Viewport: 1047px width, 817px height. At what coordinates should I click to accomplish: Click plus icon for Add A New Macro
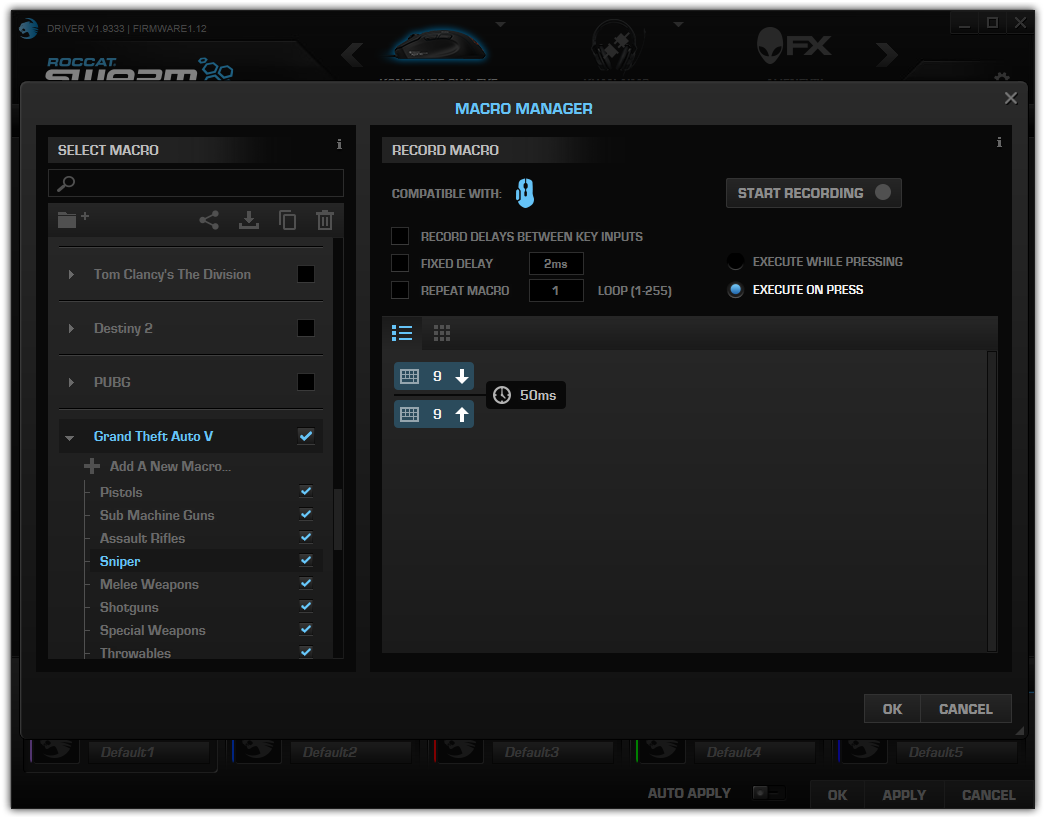92,466
